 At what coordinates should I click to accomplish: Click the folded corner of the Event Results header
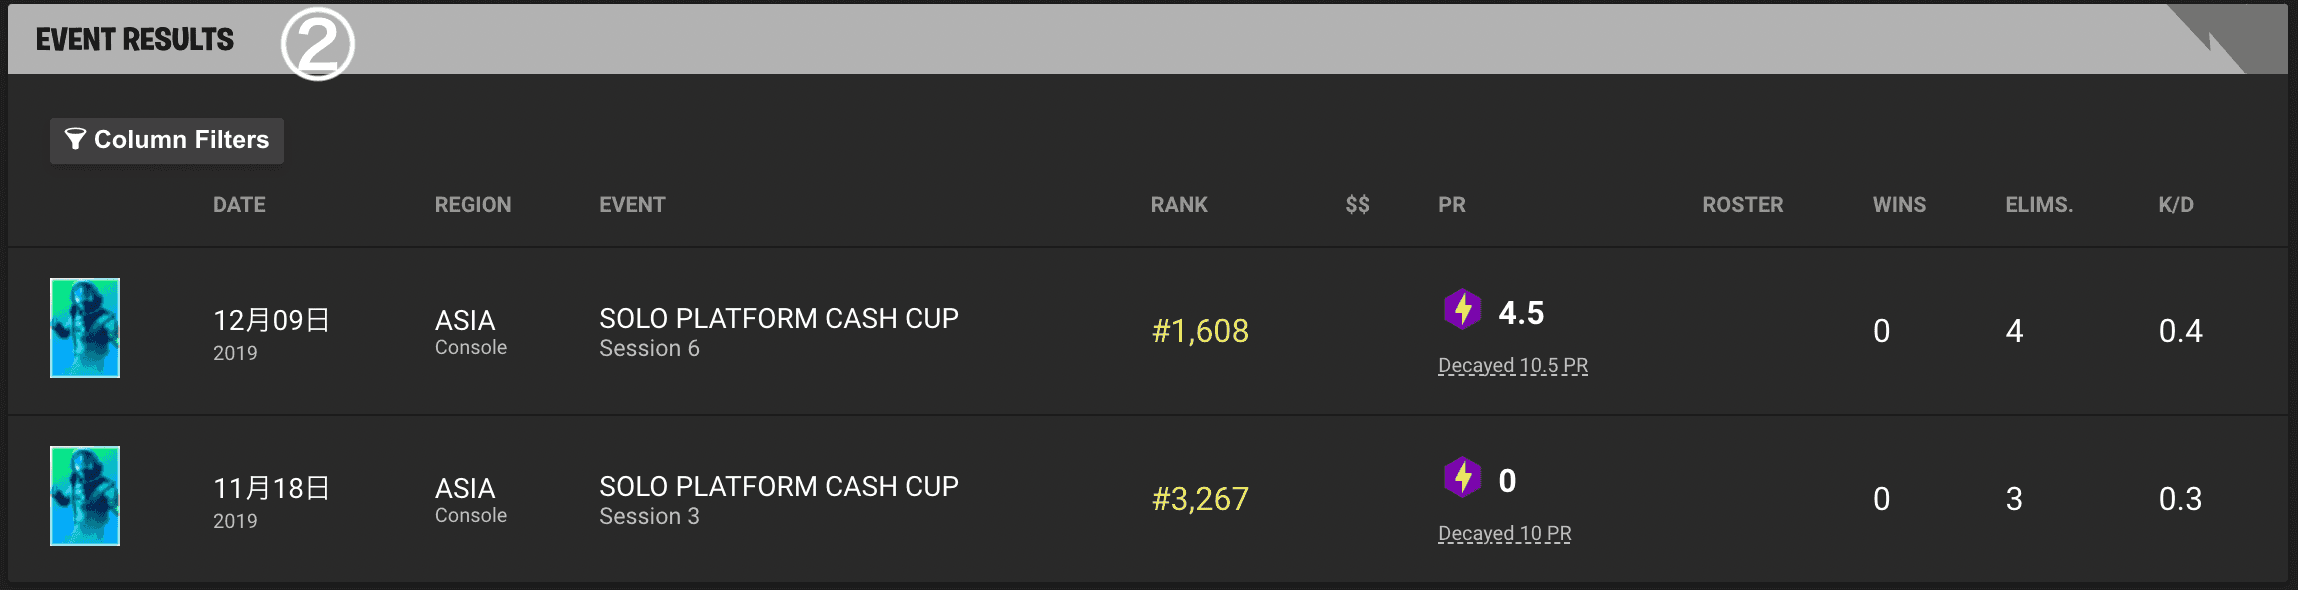[x=2227, y=38]
